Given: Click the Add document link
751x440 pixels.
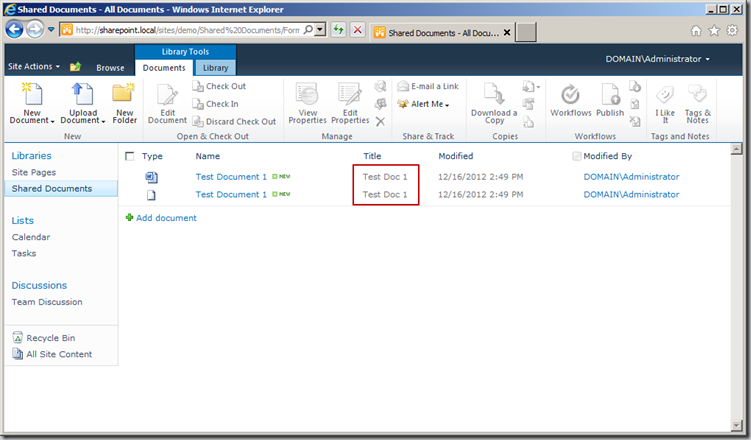Looking at the screenshot, I should click(x=166, y=218).
